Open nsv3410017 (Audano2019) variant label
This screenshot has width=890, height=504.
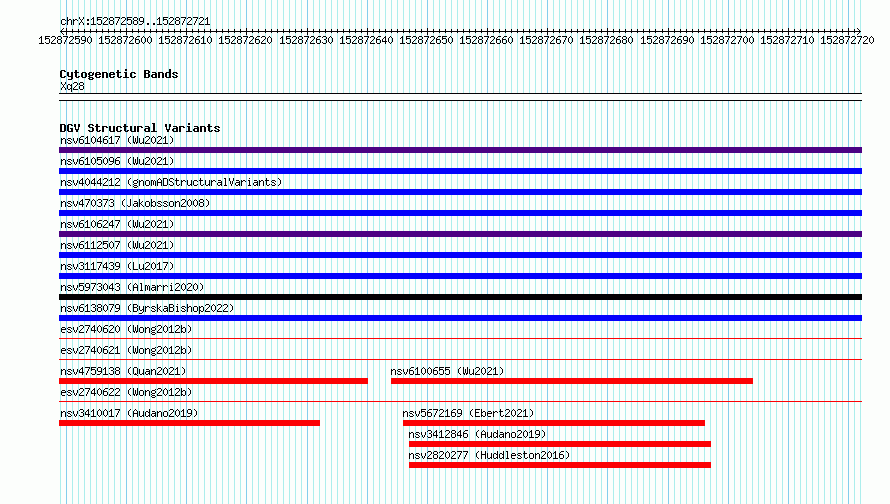click(129, 413)
